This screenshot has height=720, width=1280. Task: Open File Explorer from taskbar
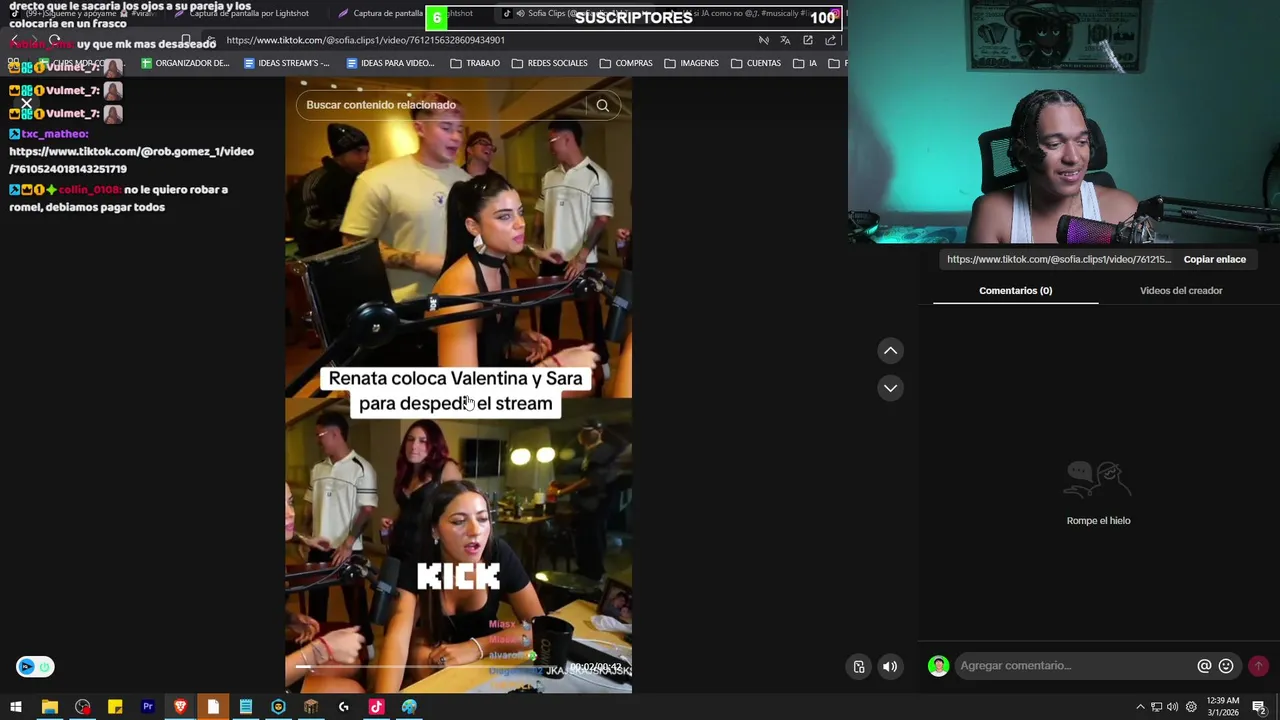point(49,707)
